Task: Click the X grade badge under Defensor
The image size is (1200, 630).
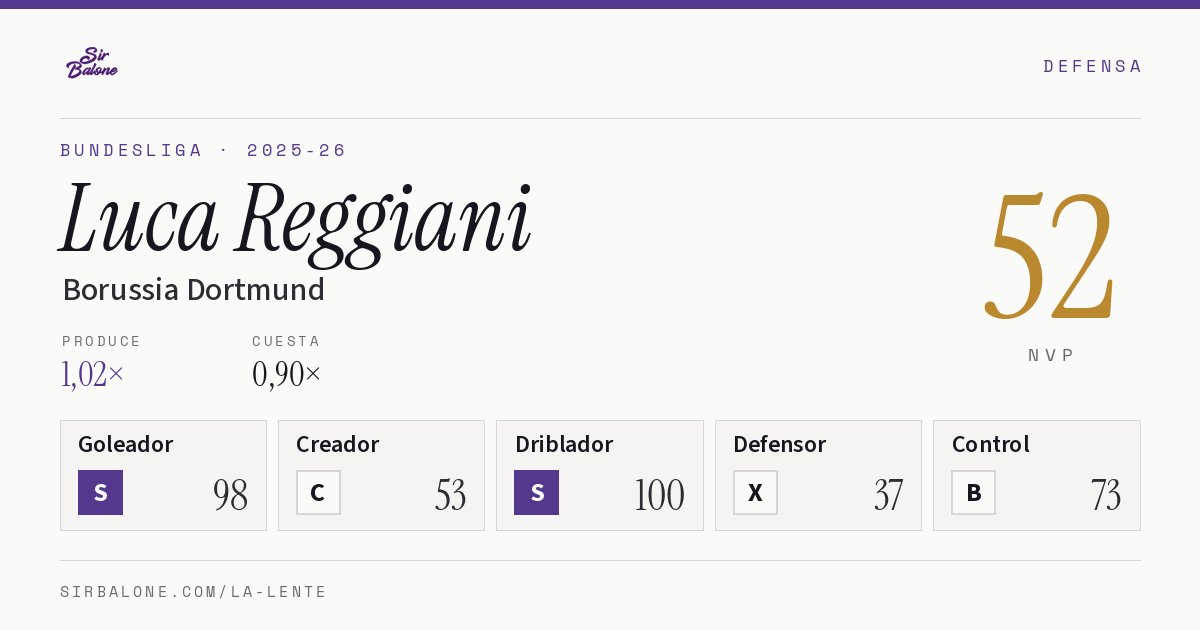Action: [x=755, y=493]
